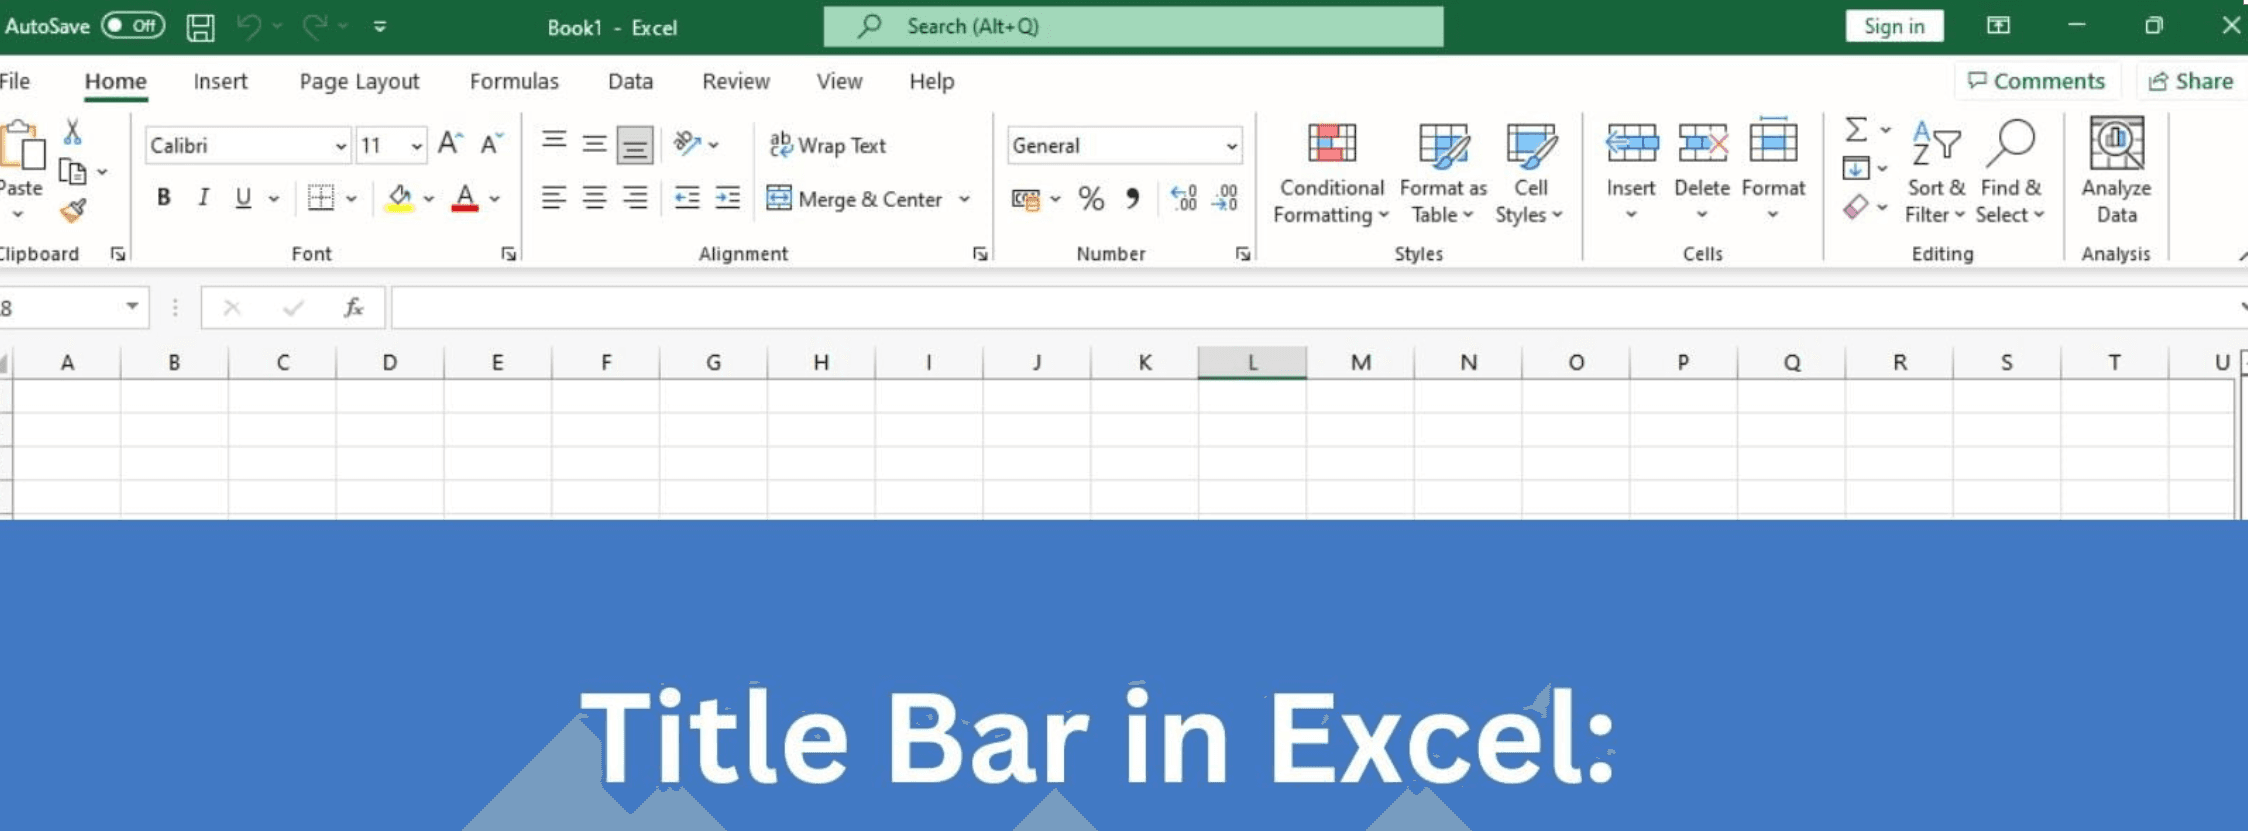The image size is (2248, 831).
Task: Click Increase Decimal icon
Action: [x=1183, y=199]
